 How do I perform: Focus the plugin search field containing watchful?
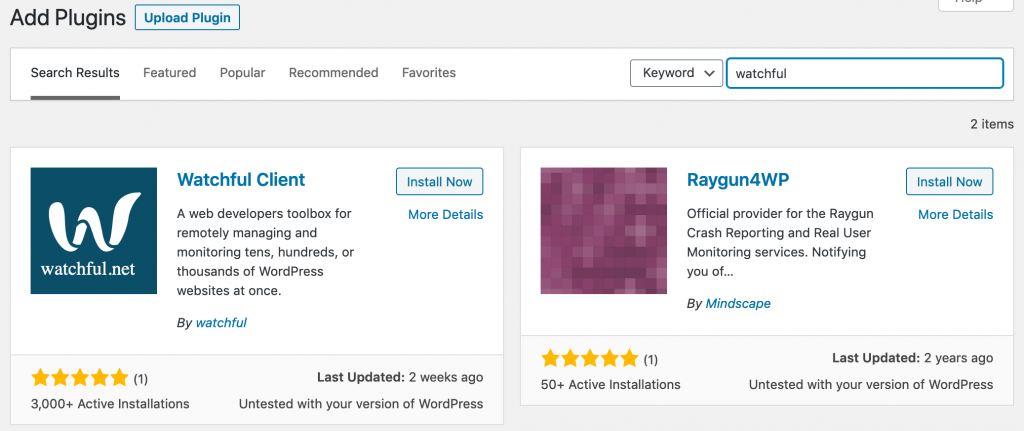pyautogui.click(x=865, y=73)
